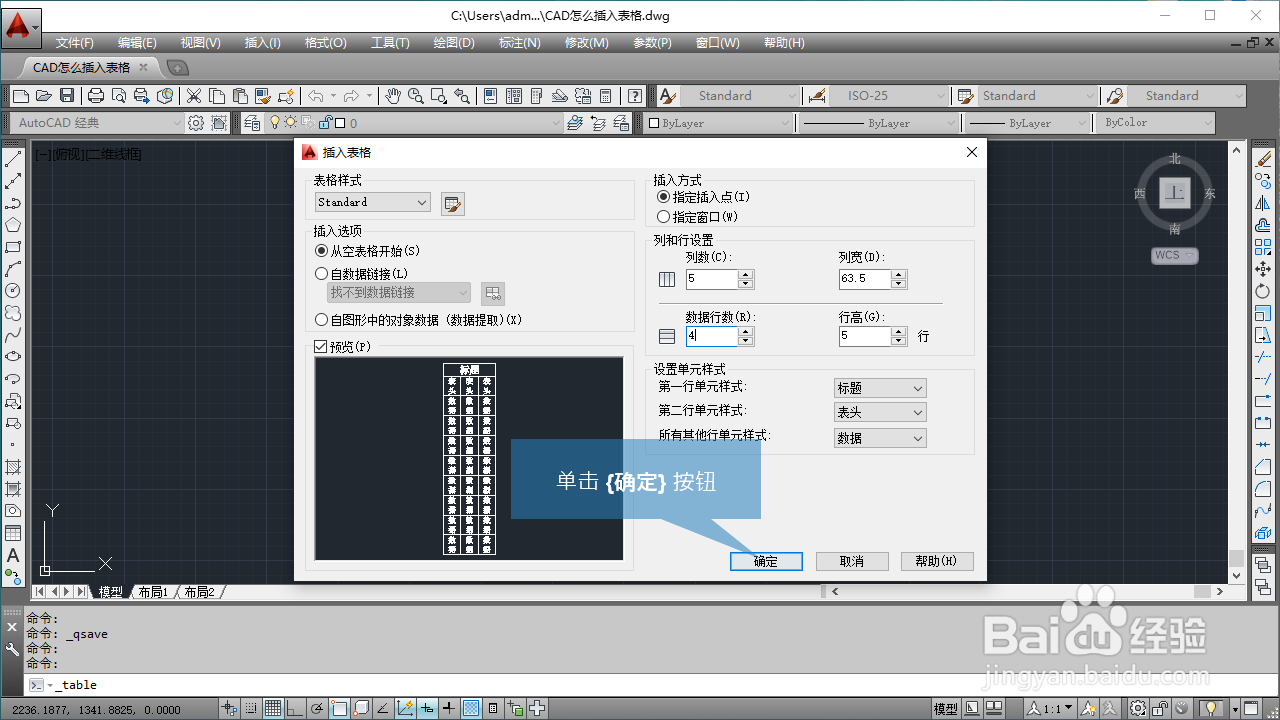Select the Rotate tool in Modify toolbar

(x=1263, y=291)
